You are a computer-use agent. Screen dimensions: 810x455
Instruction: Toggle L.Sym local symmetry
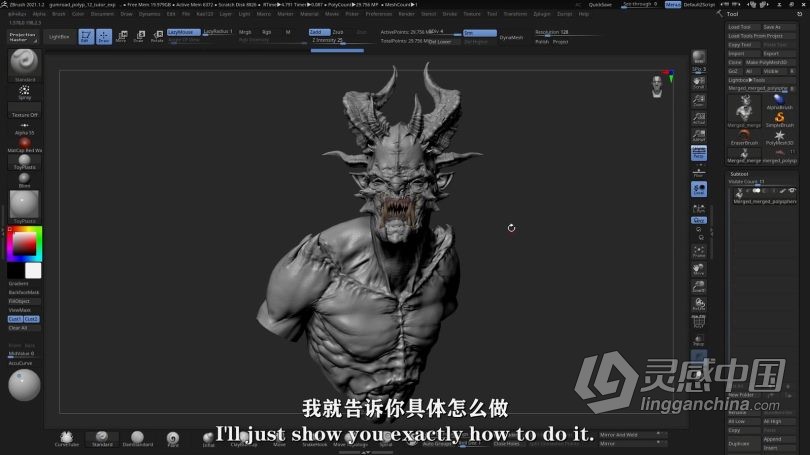coord(699,209)
